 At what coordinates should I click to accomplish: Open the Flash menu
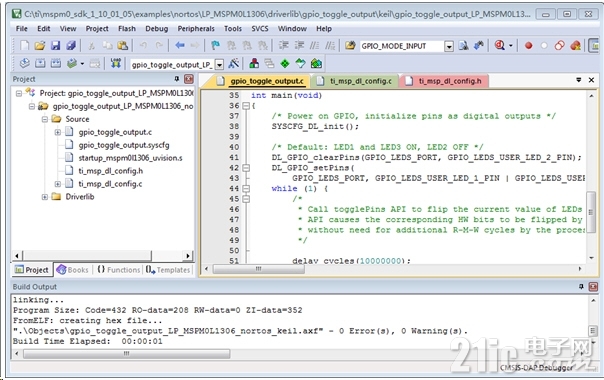(x=127, y=29)
